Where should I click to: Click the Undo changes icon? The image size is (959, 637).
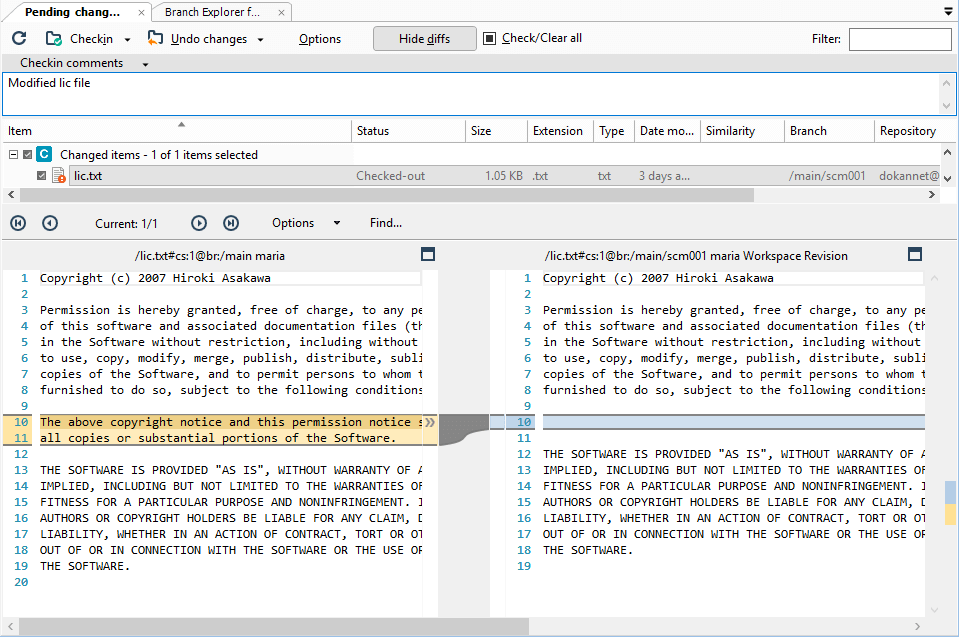click(x=155, y=39)
